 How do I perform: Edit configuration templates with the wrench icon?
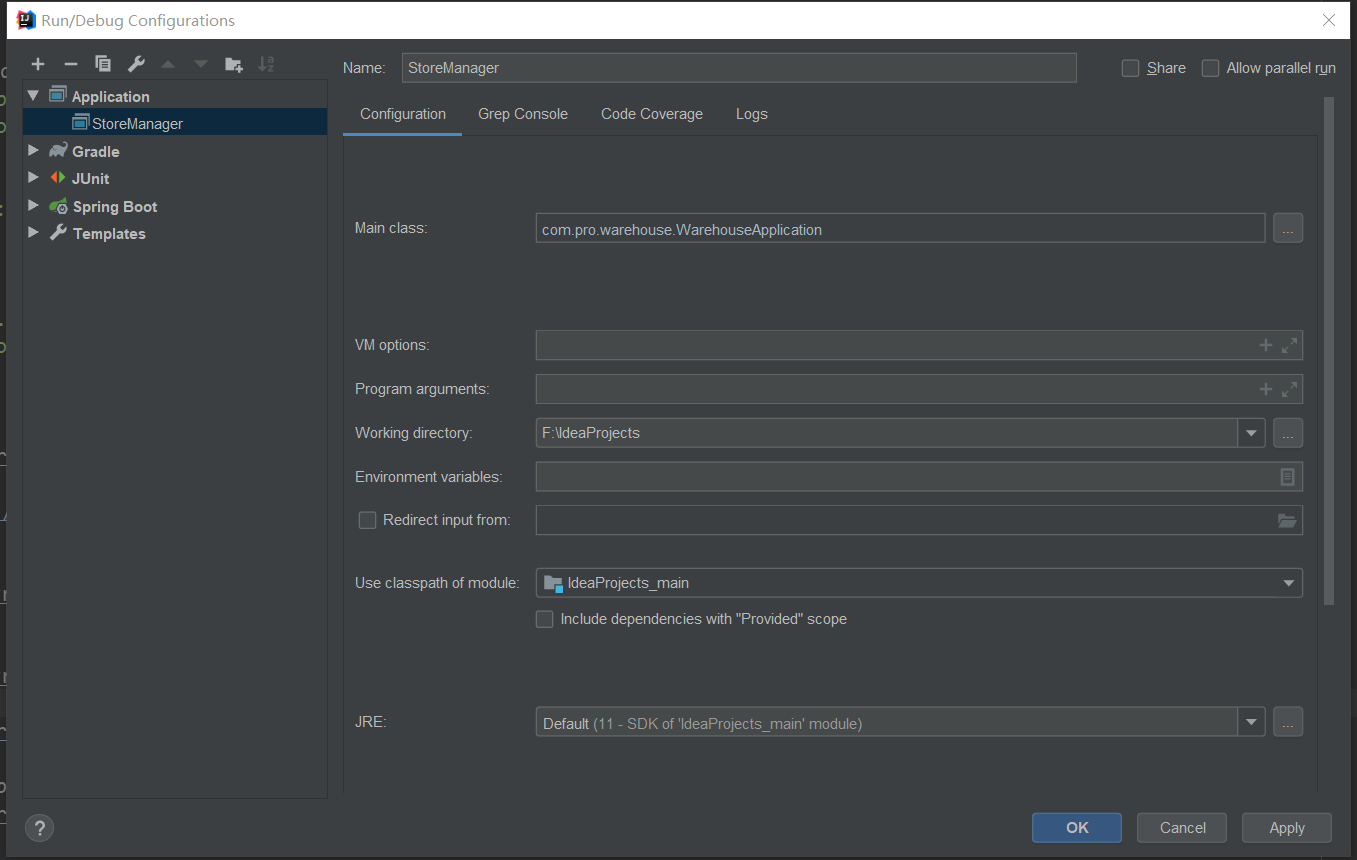tap(135, 63)
